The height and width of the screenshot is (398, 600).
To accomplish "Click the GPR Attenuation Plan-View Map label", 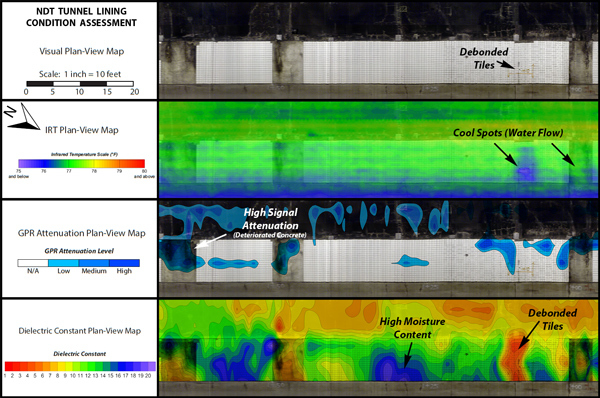I will click(x=82, y=233).
